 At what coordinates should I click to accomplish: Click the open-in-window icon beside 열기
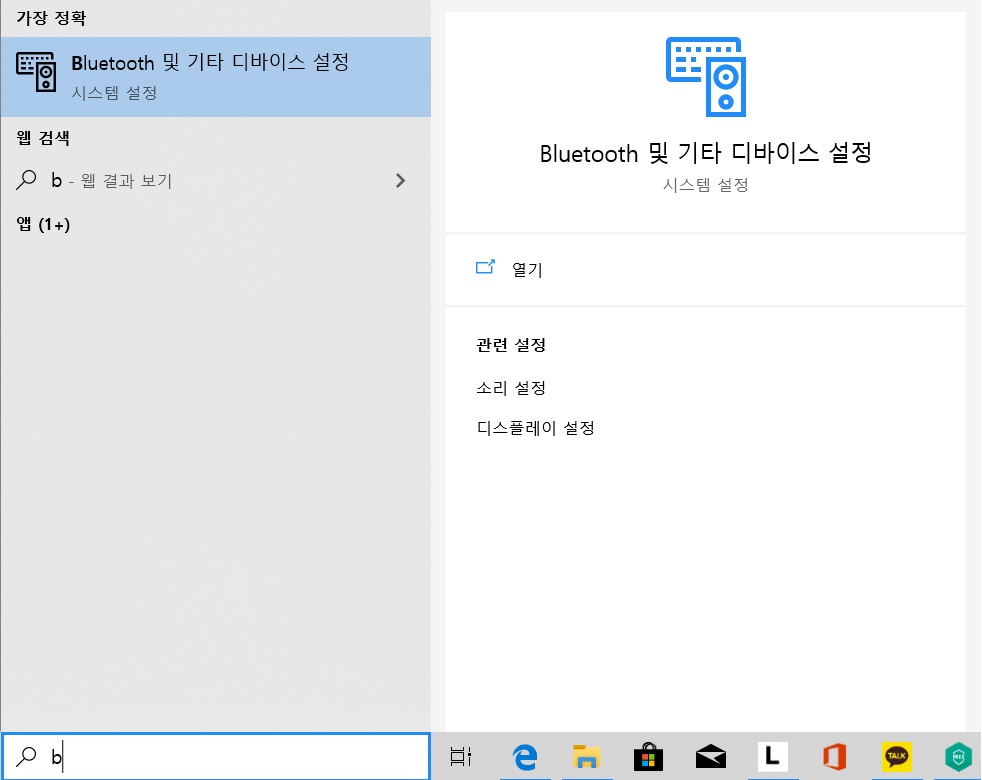pos(485,268)
